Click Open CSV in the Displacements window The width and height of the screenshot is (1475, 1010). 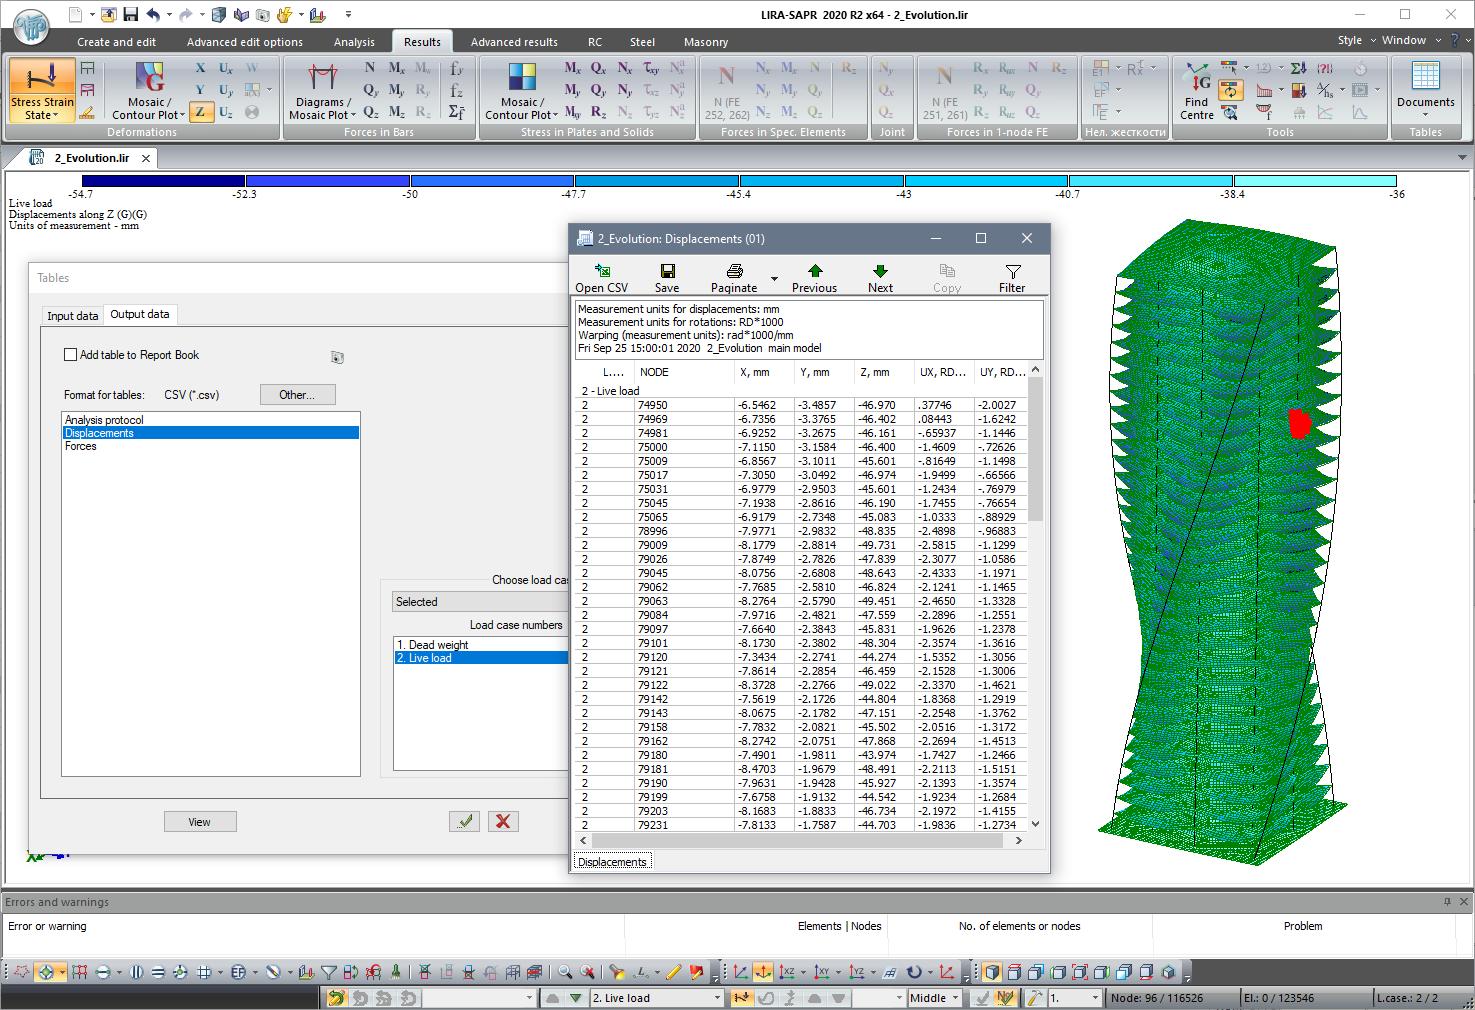601,276
